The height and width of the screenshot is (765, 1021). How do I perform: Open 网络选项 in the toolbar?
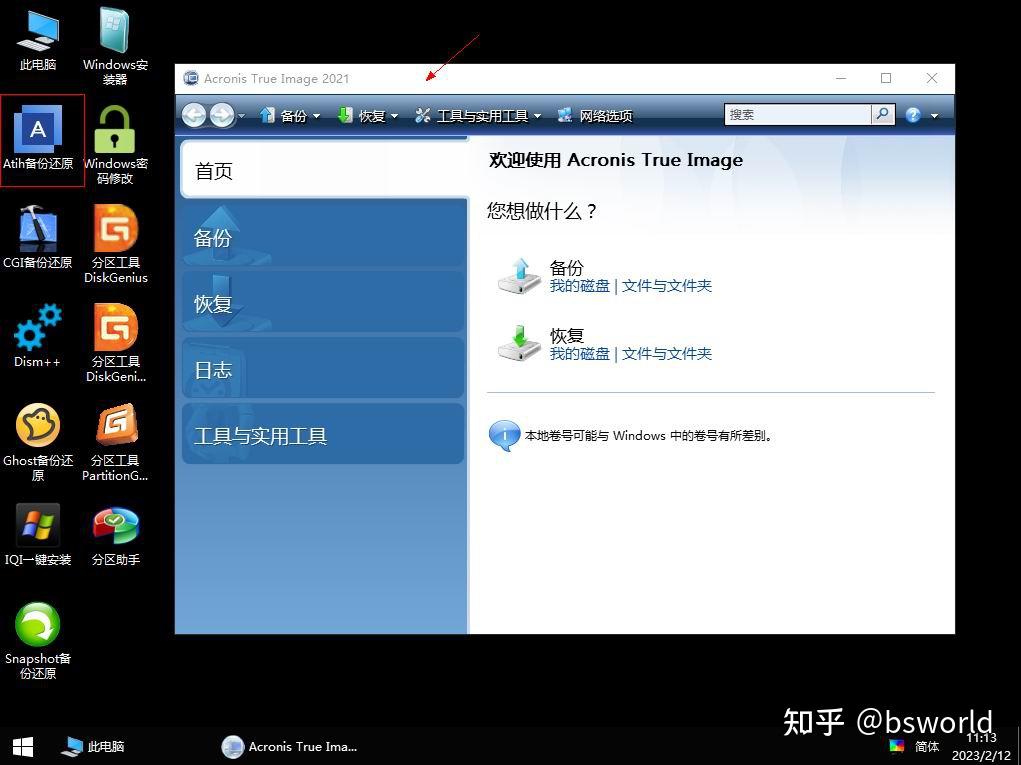595,116
